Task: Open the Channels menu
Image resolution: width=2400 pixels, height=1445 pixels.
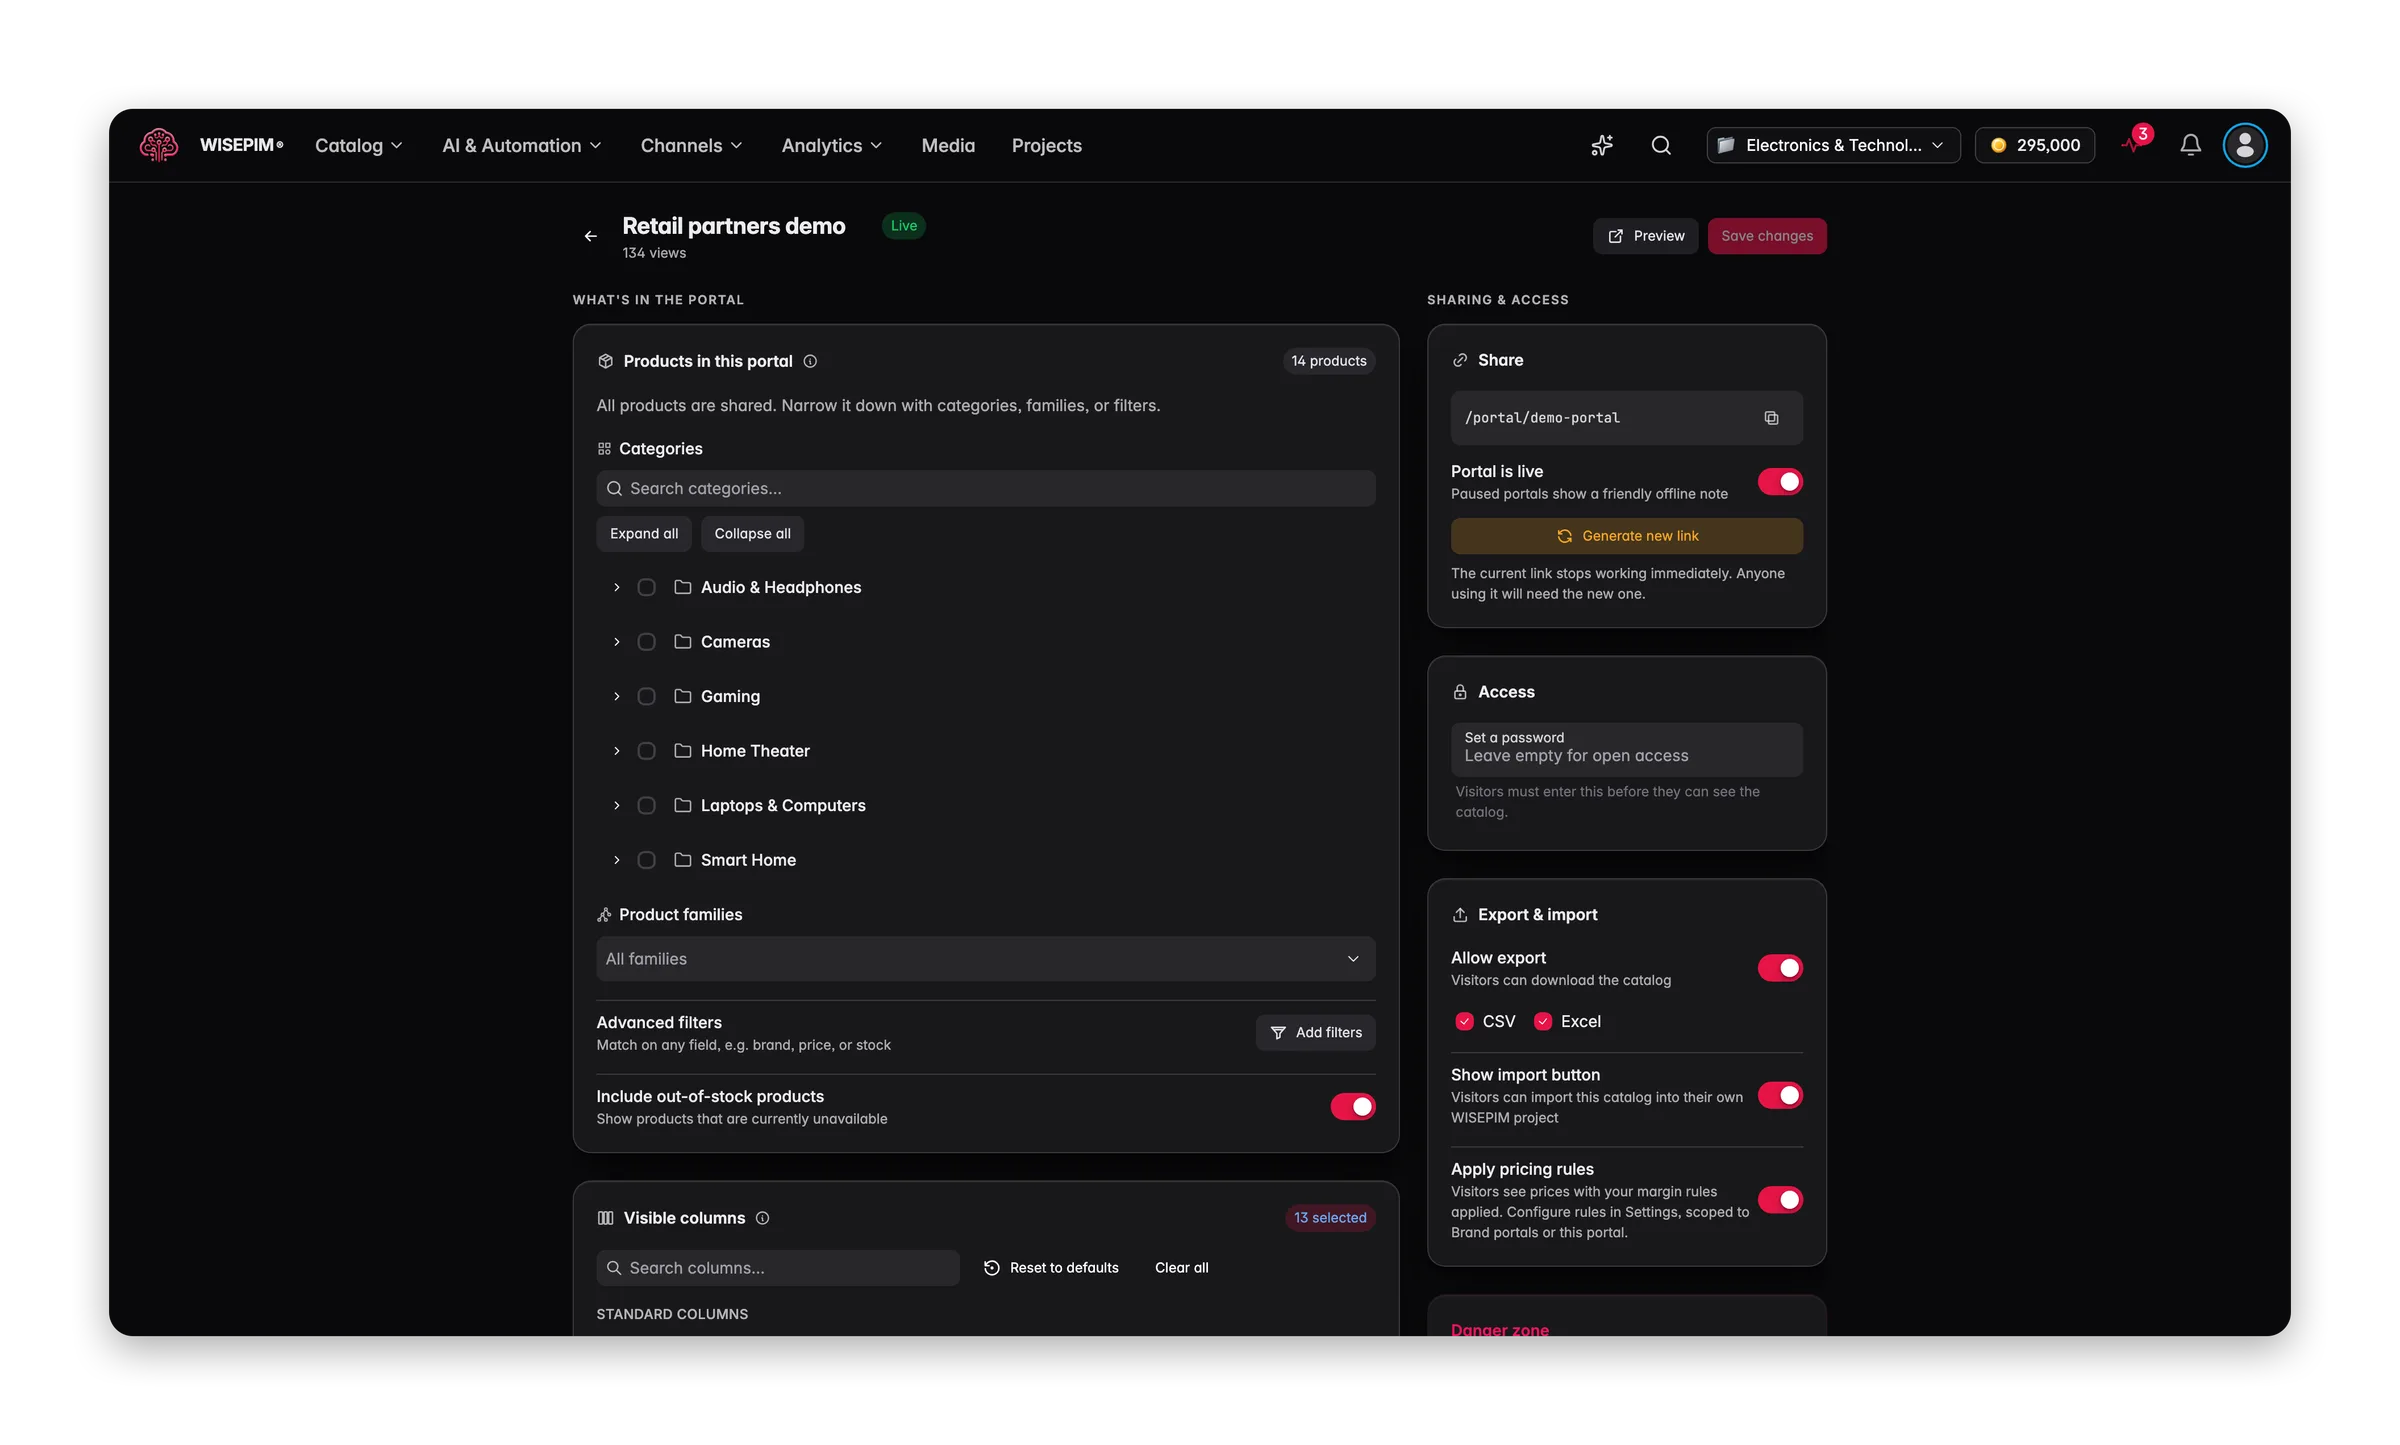Action: 691,145
